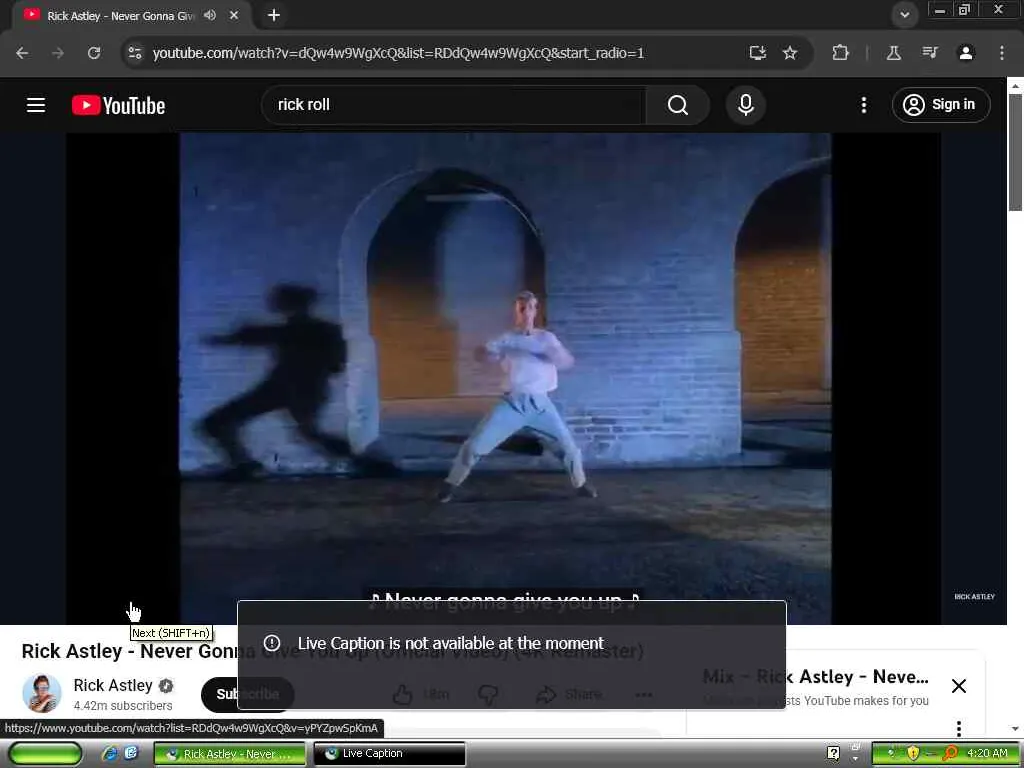Bookmark this page with the star icon

point(790,53)
